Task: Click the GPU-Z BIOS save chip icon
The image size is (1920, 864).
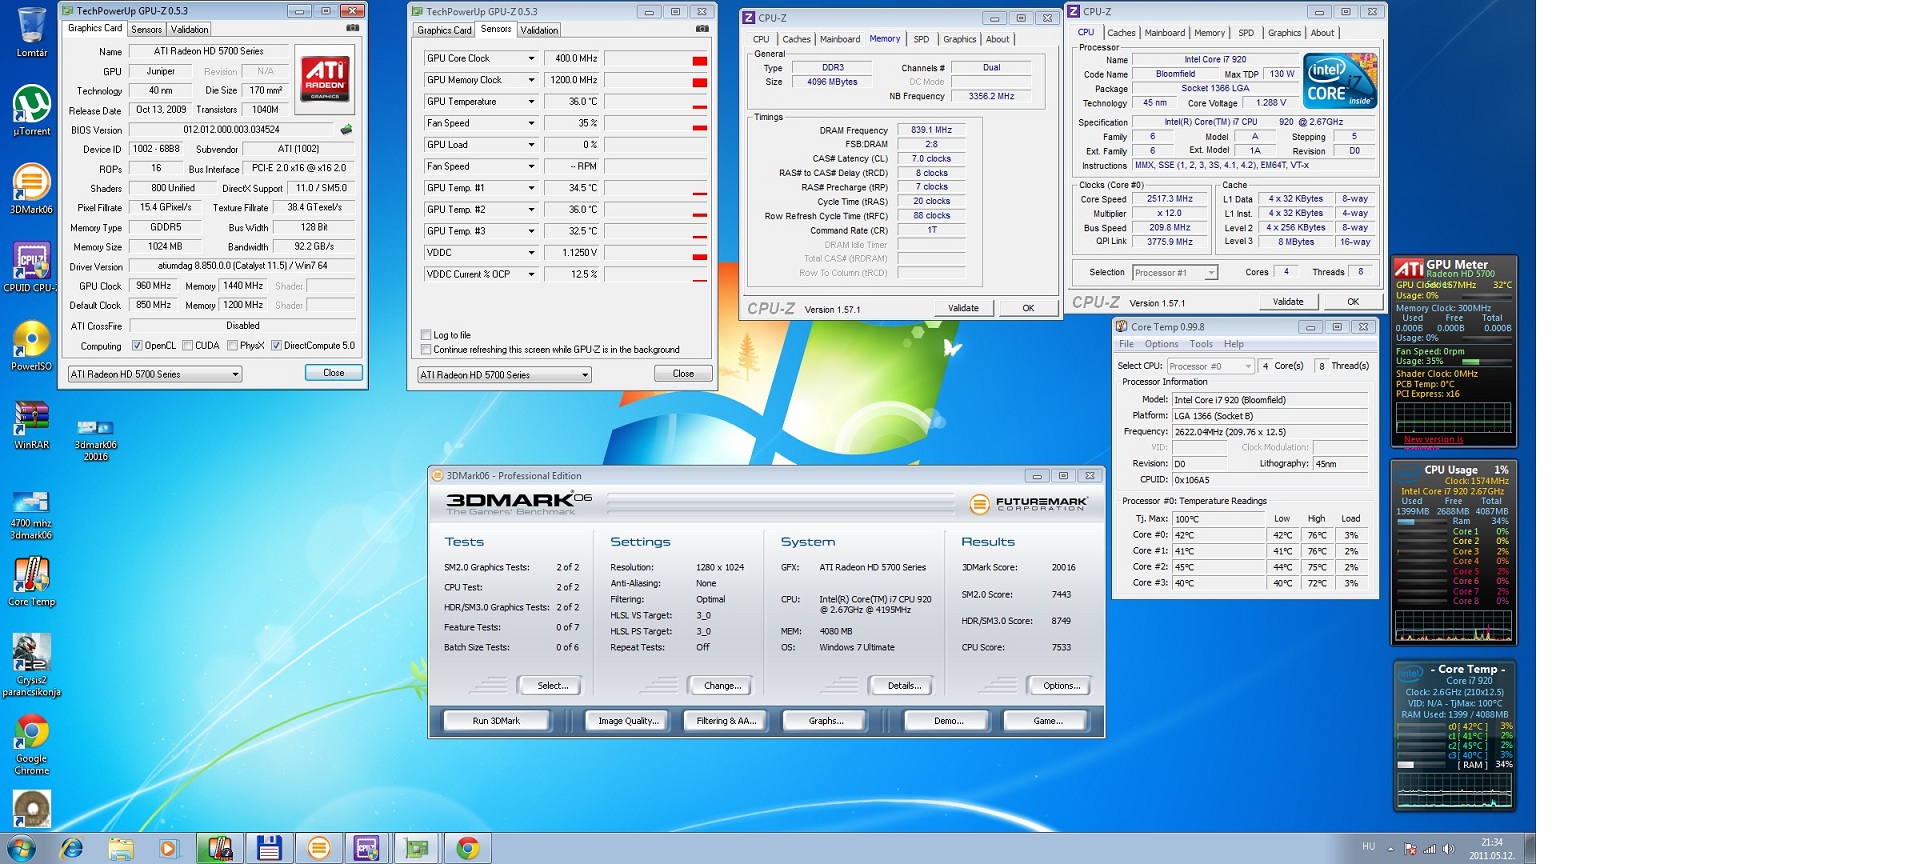Action: (346, 130)
